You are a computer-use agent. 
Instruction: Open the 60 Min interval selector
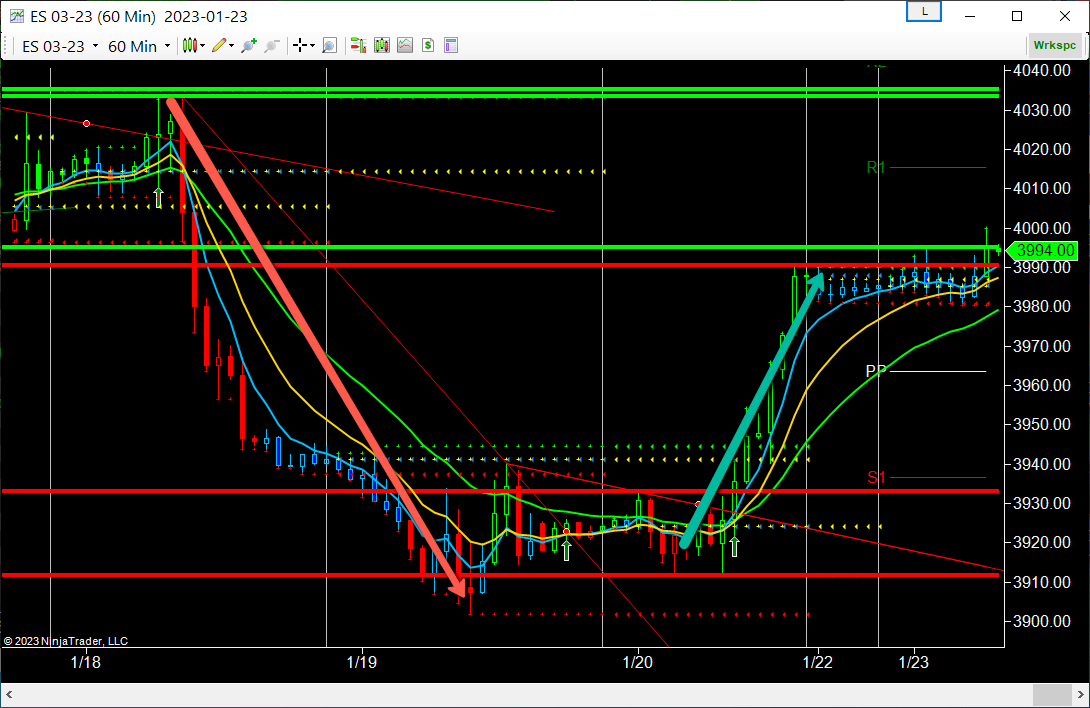click(138, 46)
